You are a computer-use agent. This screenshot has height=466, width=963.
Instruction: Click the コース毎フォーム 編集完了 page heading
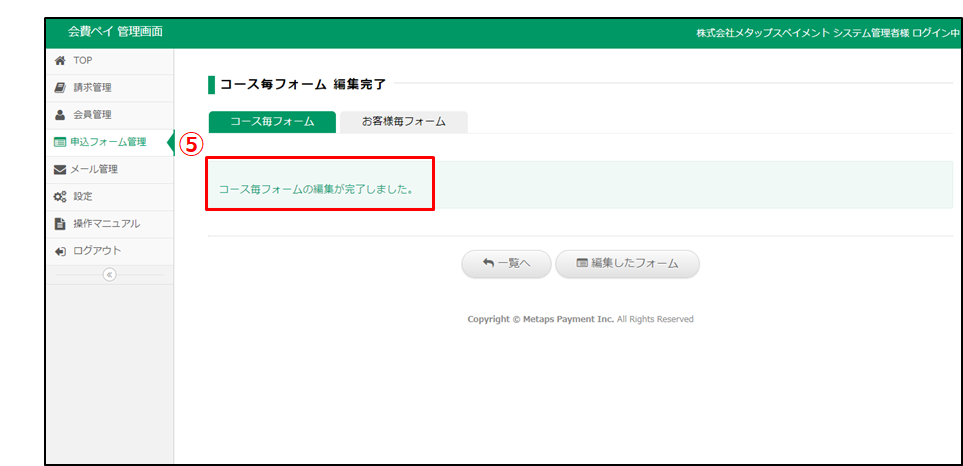tap(303, 84)
